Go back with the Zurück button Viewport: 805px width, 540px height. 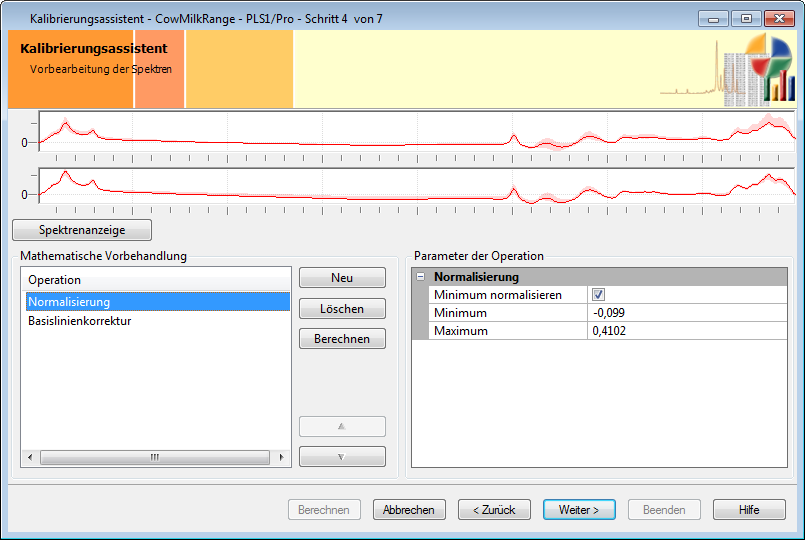pyautogui.click(x=494, y=510)
